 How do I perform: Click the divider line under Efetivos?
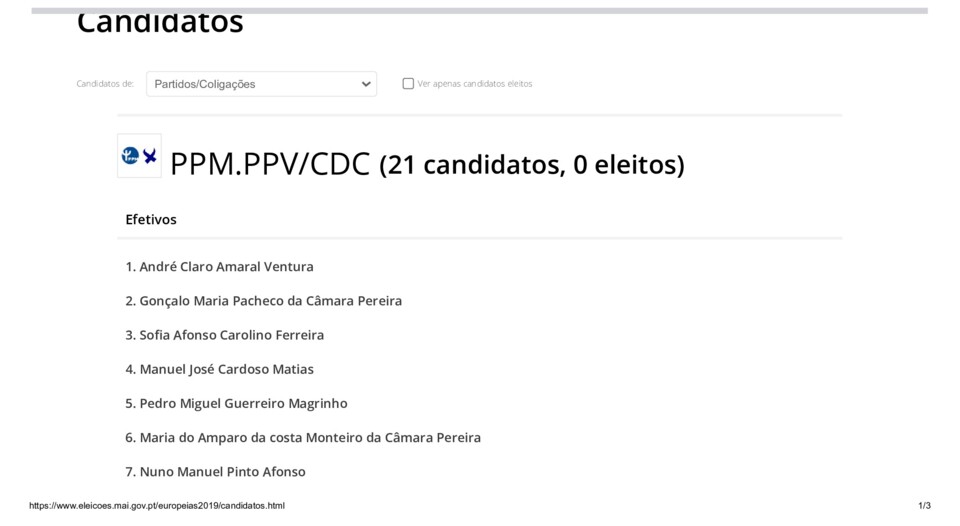coord(480,238)
